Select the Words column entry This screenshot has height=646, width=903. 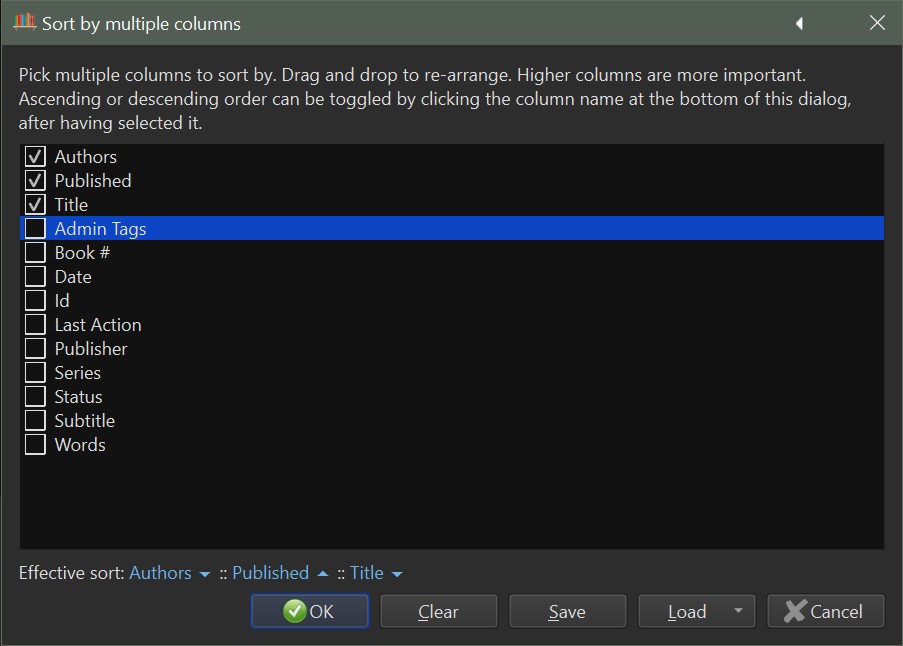[x=80, y=445]
